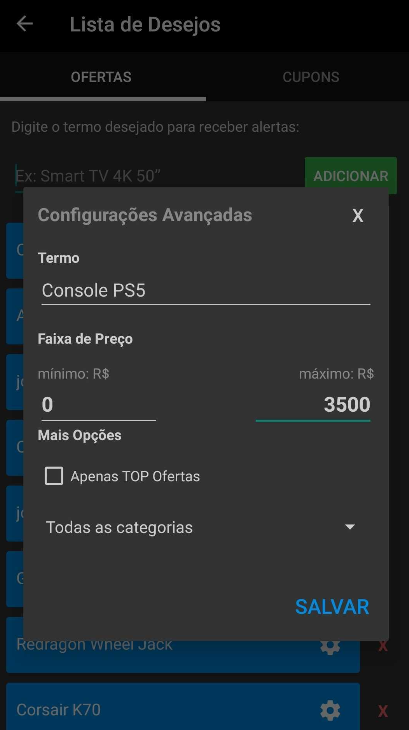Focus the máximo price field 3500
The width and height of the screenshot is (409, 730).
[x=313, y=405]
